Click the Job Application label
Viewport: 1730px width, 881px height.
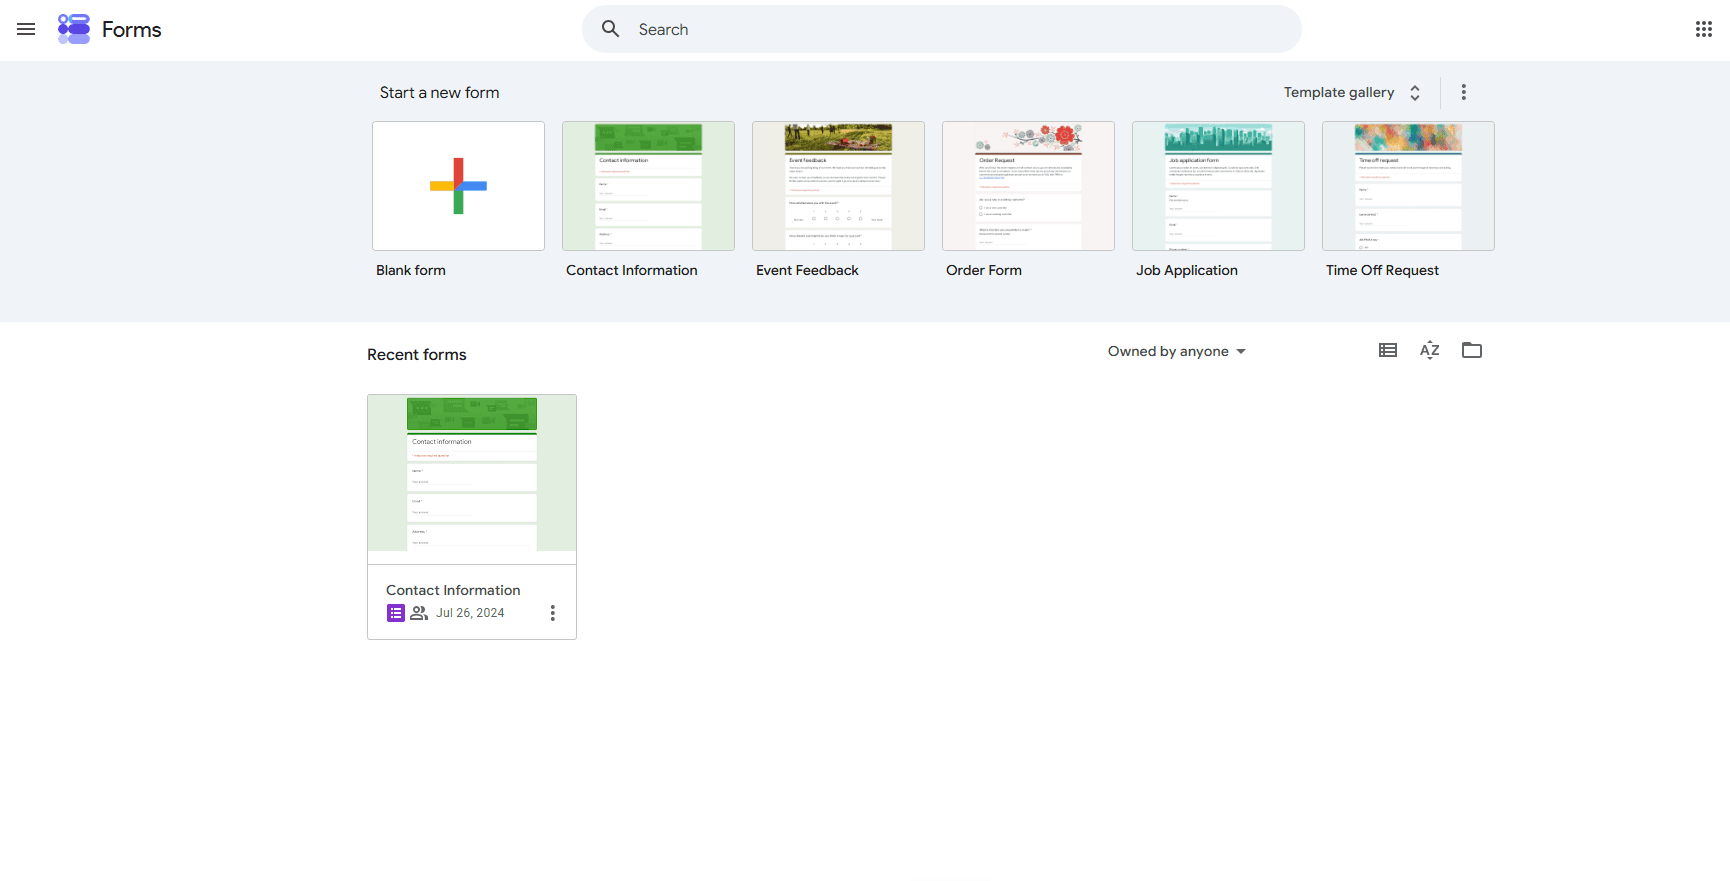[1187, 270]
